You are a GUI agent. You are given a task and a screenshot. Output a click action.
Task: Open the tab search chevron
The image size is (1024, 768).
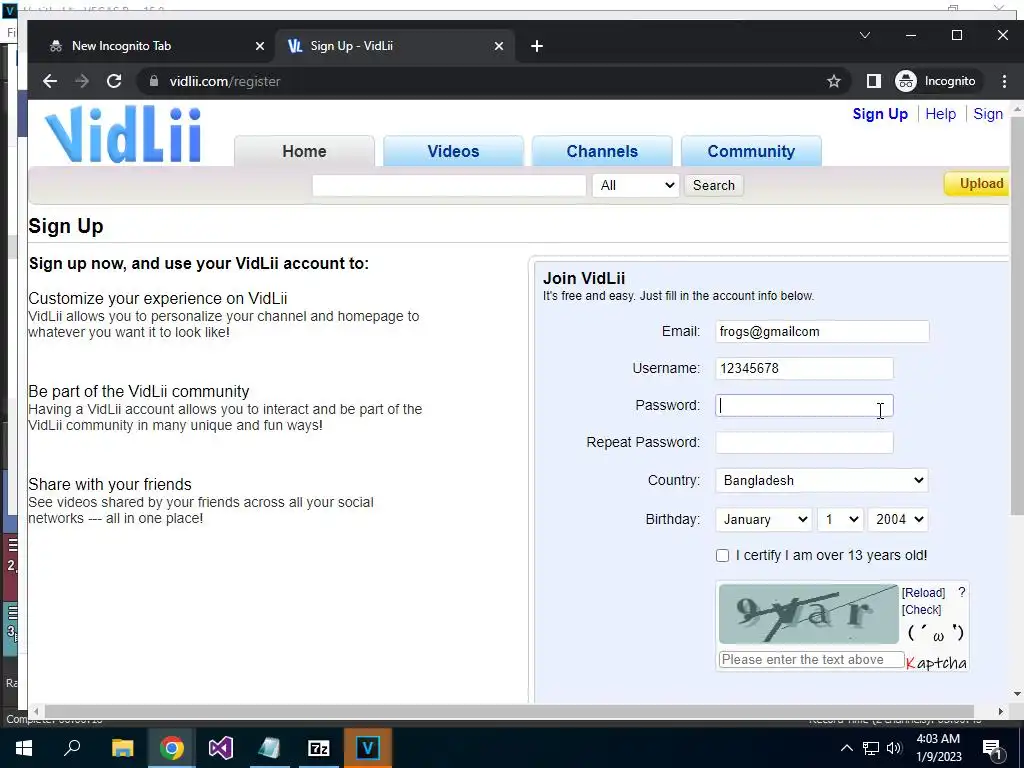(865, 35)
